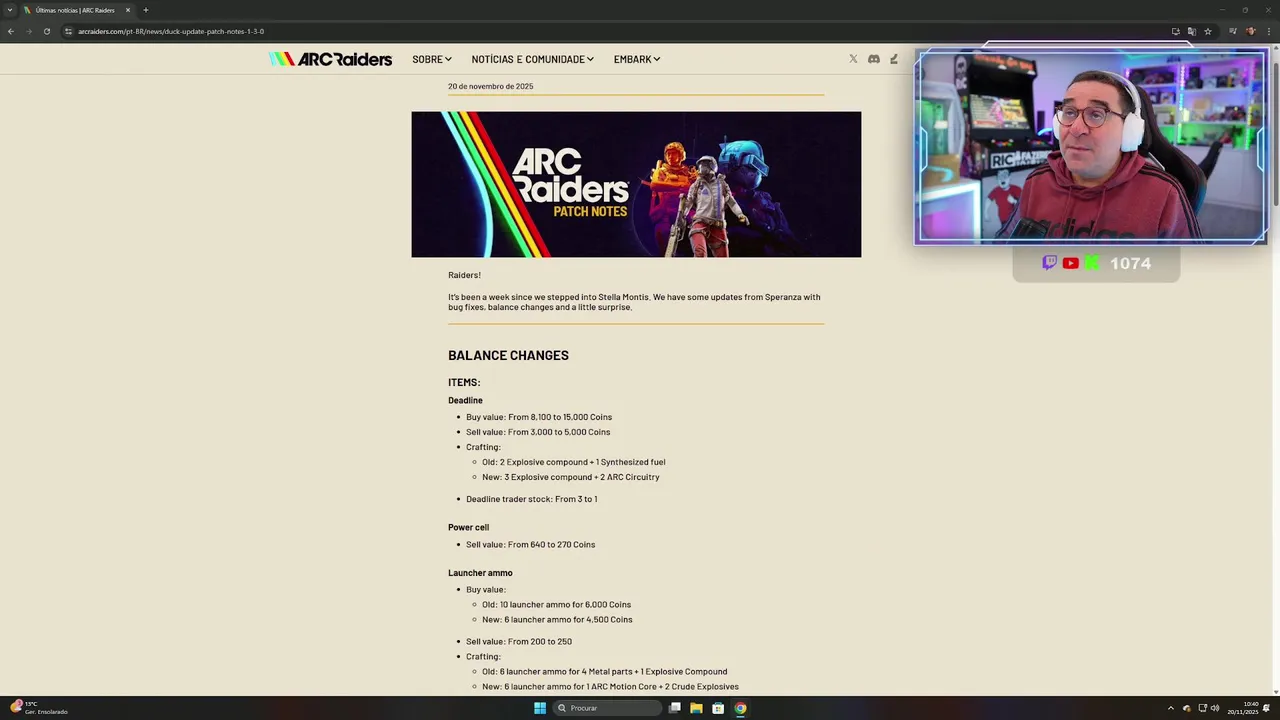Viewport: 1280px width, 720px height.
Task: Open volume control in system tray
Action: point(1215,708)
